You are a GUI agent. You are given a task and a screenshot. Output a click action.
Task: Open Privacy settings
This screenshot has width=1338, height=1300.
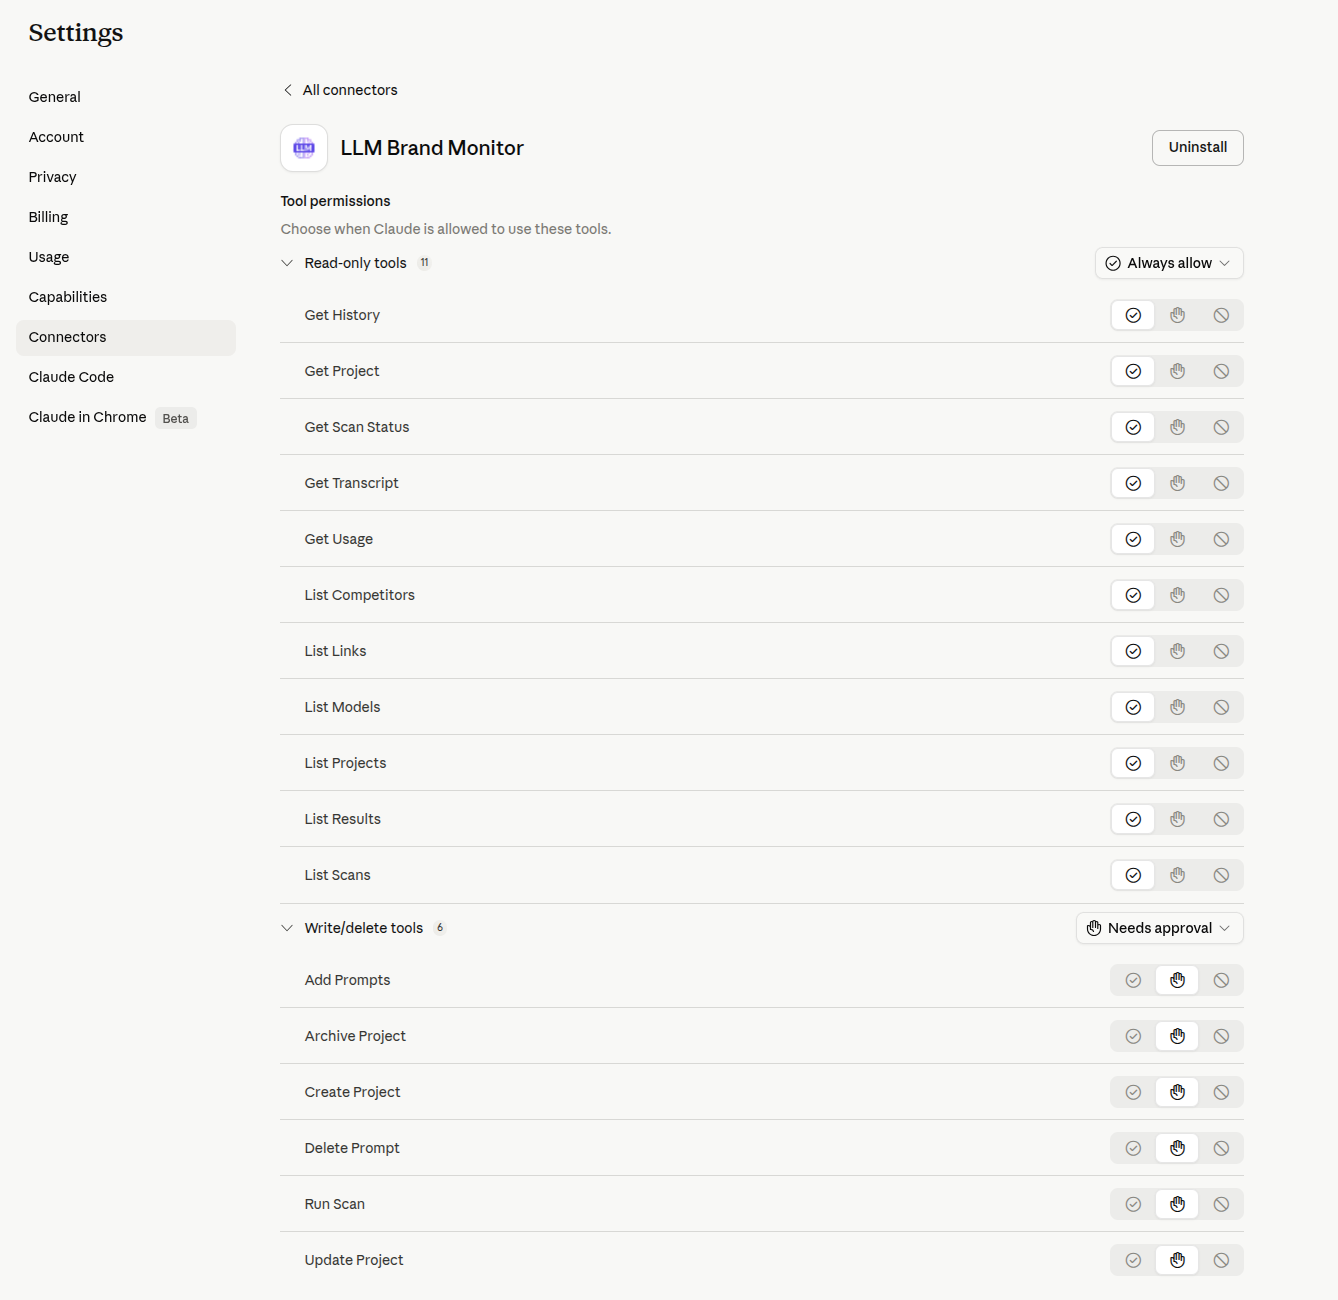click(x=126, y=177)
